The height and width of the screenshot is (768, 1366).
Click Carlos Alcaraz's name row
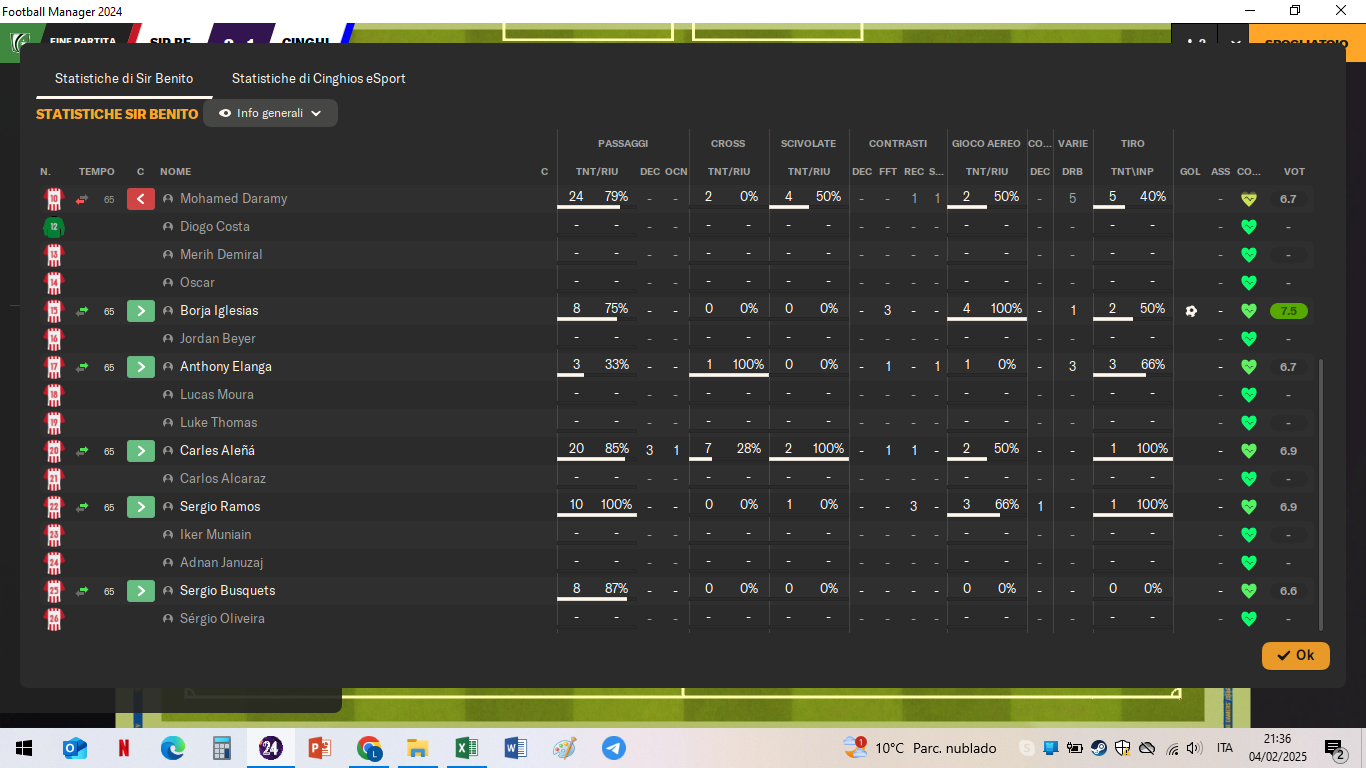coord(223,479)
